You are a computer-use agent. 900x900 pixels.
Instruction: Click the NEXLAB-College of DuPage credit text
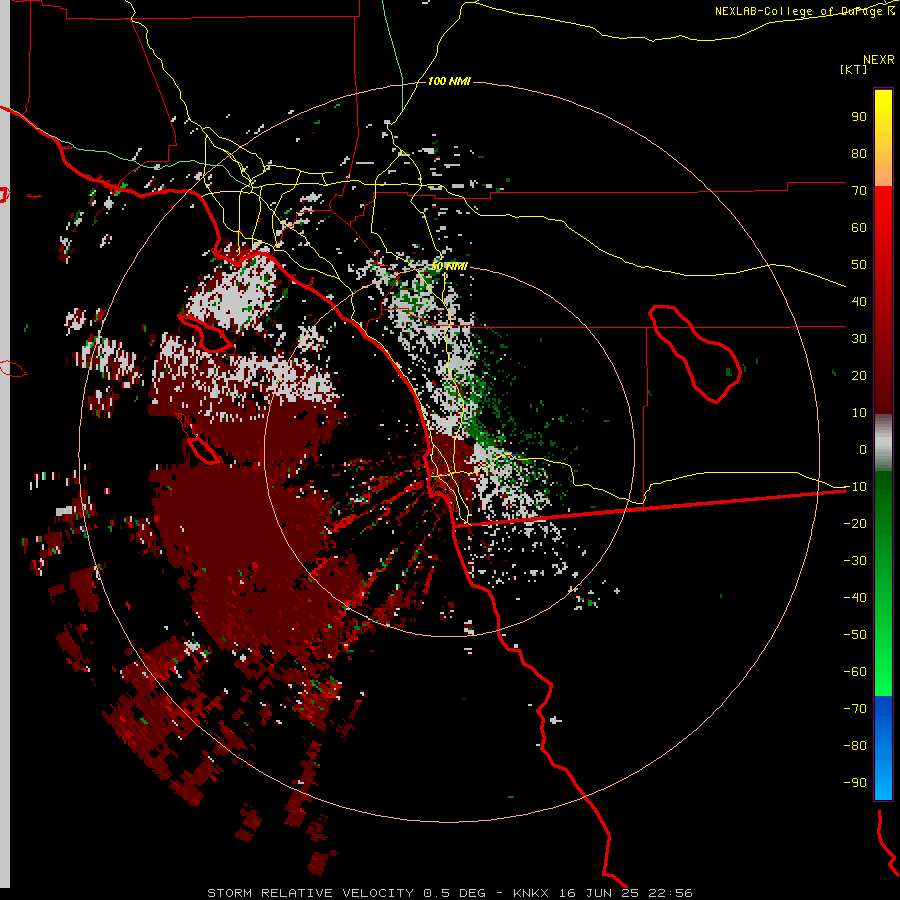[x=804, y=11]
